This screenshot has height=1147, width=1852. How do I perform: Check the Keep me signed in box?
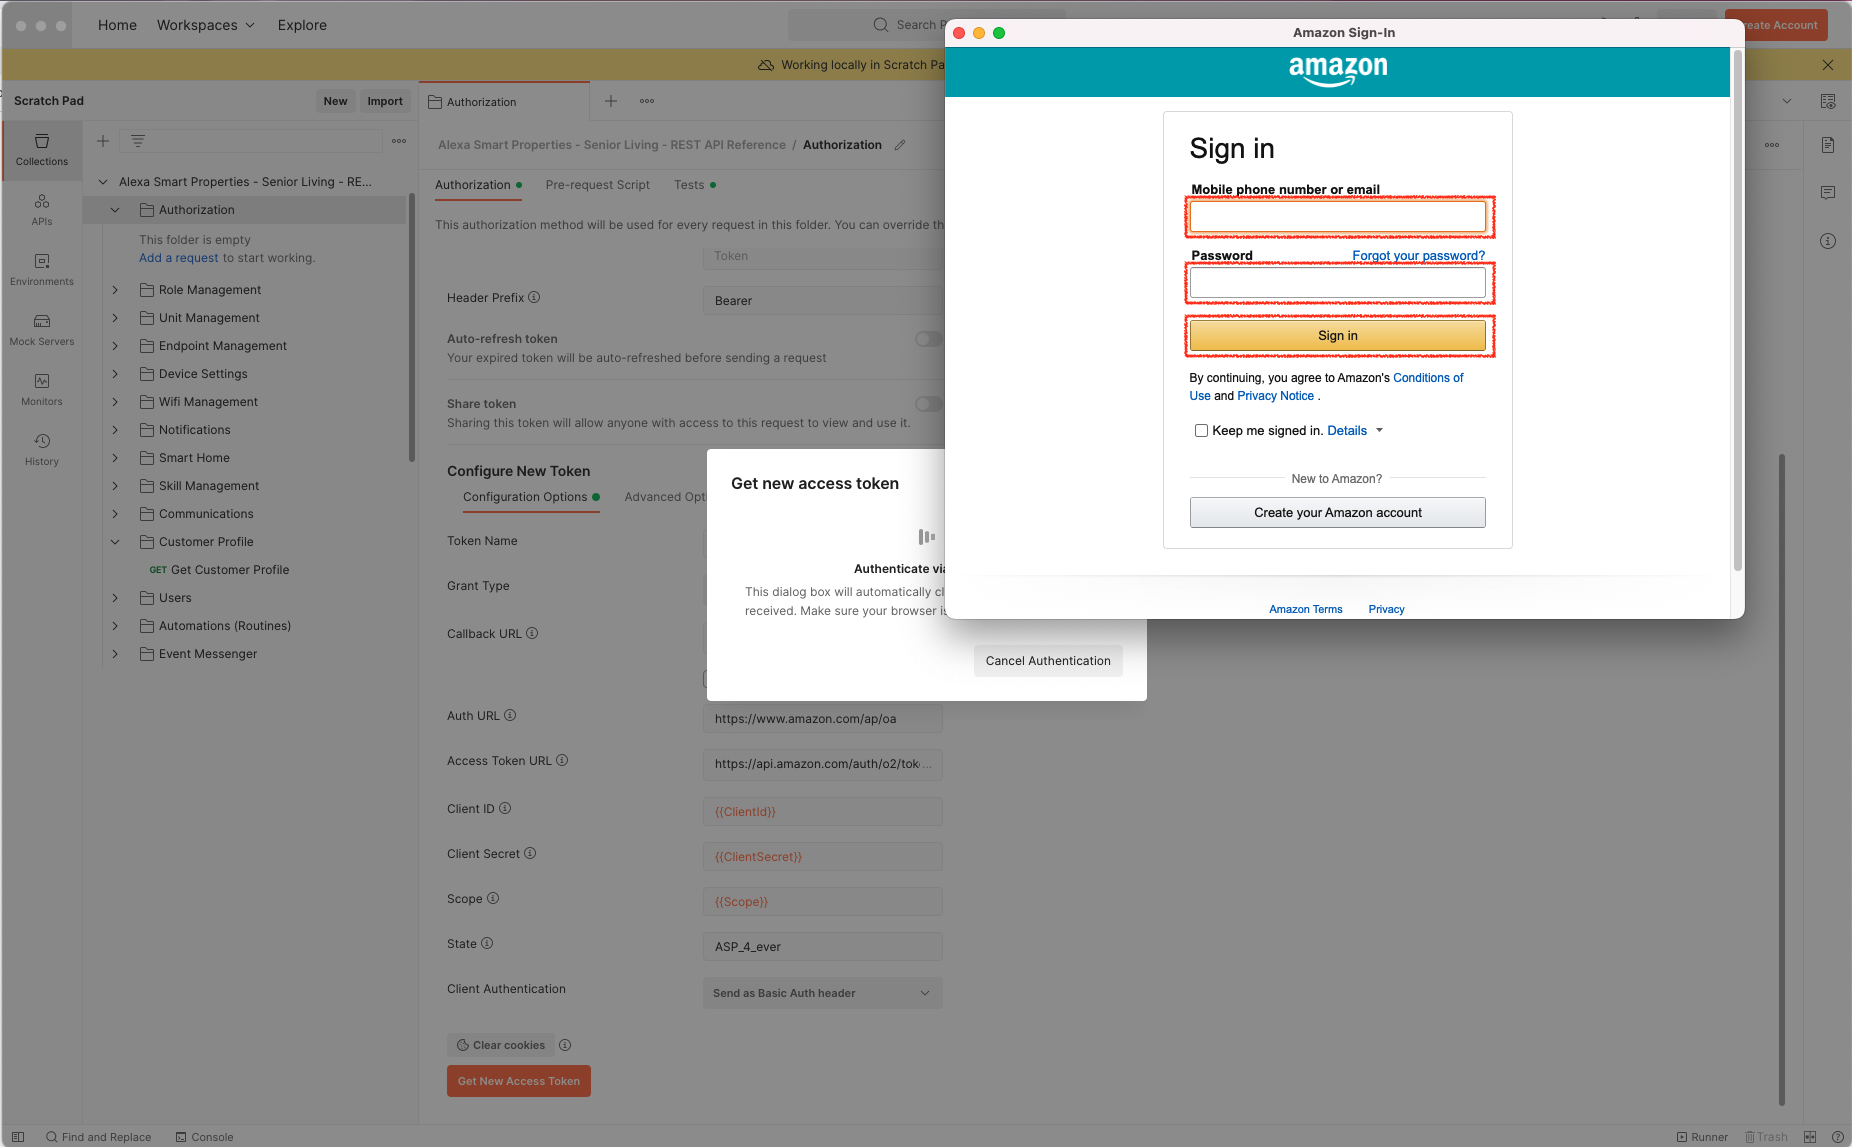click(1201, 431)
